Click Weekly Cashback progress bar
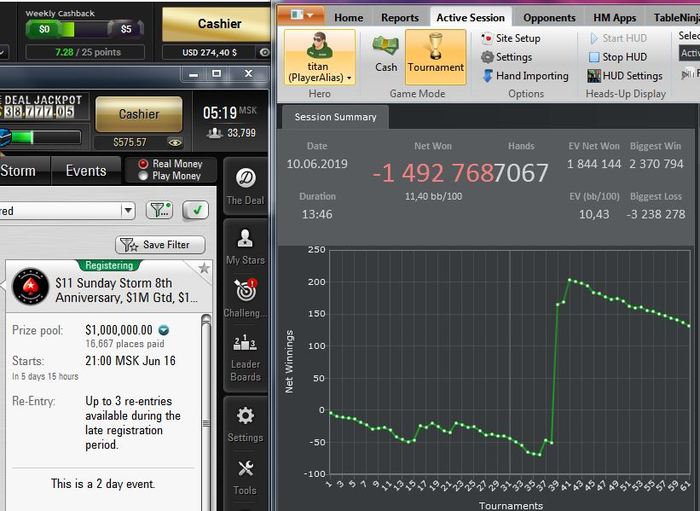 85,29
